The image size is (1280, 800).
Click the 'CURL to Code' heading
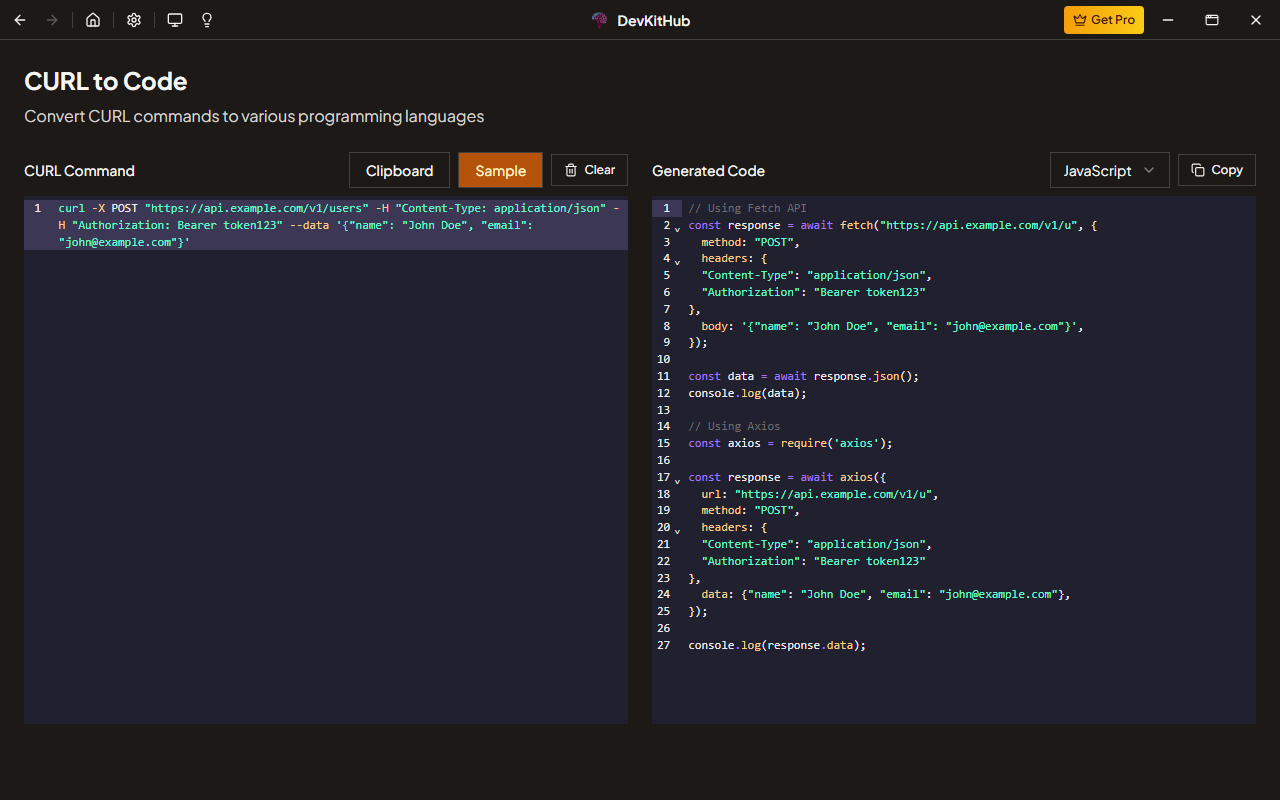[x=106, y=81]
